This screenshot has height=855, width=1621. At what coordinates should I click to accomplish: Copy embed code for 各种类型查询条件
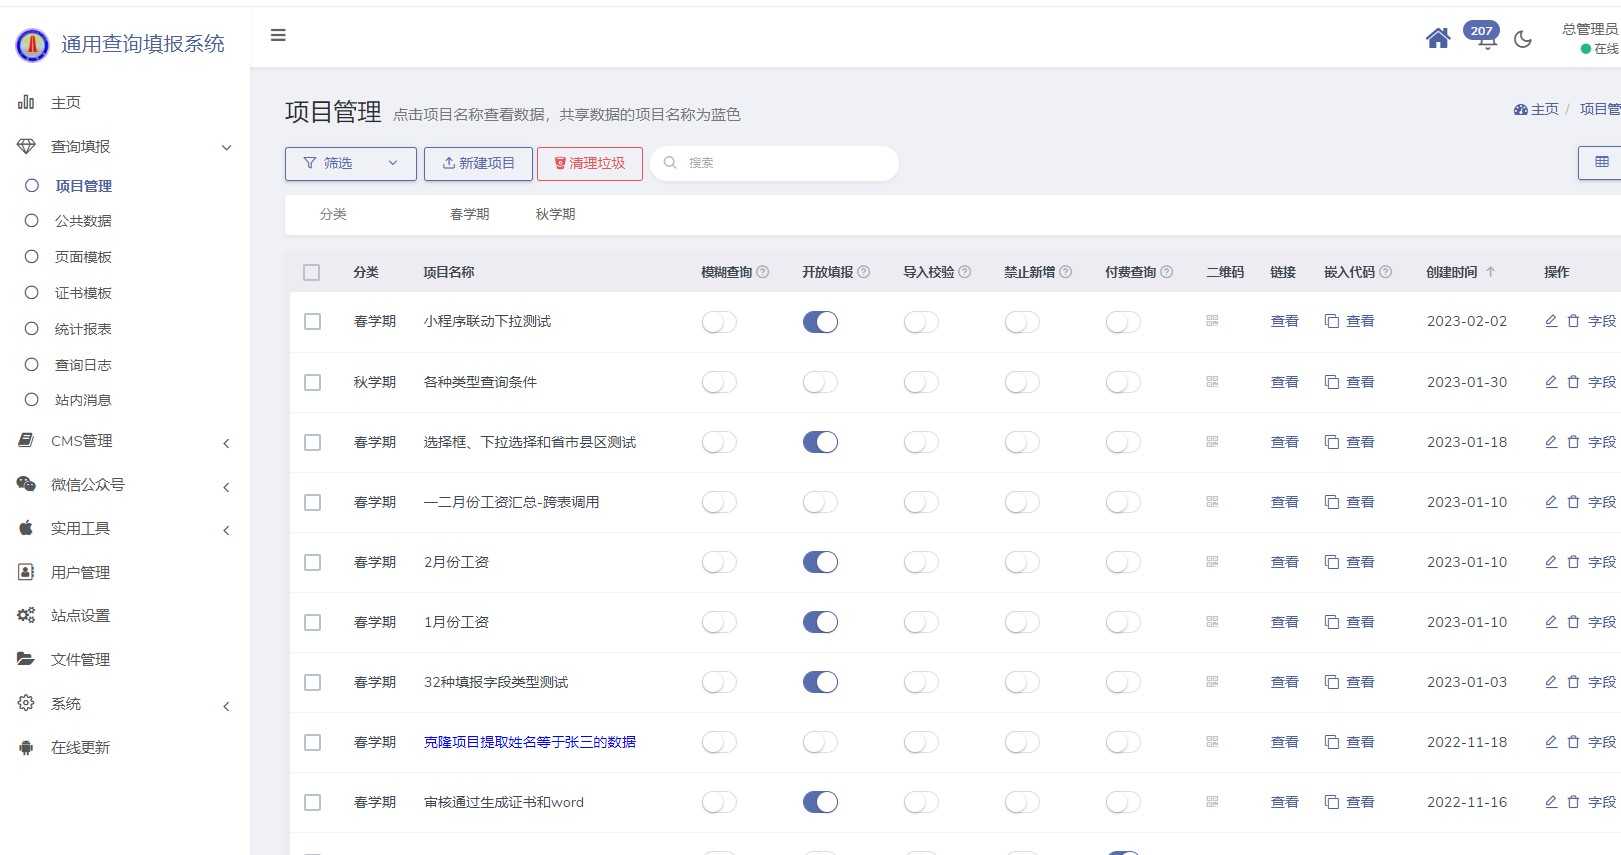(1332, 382)
